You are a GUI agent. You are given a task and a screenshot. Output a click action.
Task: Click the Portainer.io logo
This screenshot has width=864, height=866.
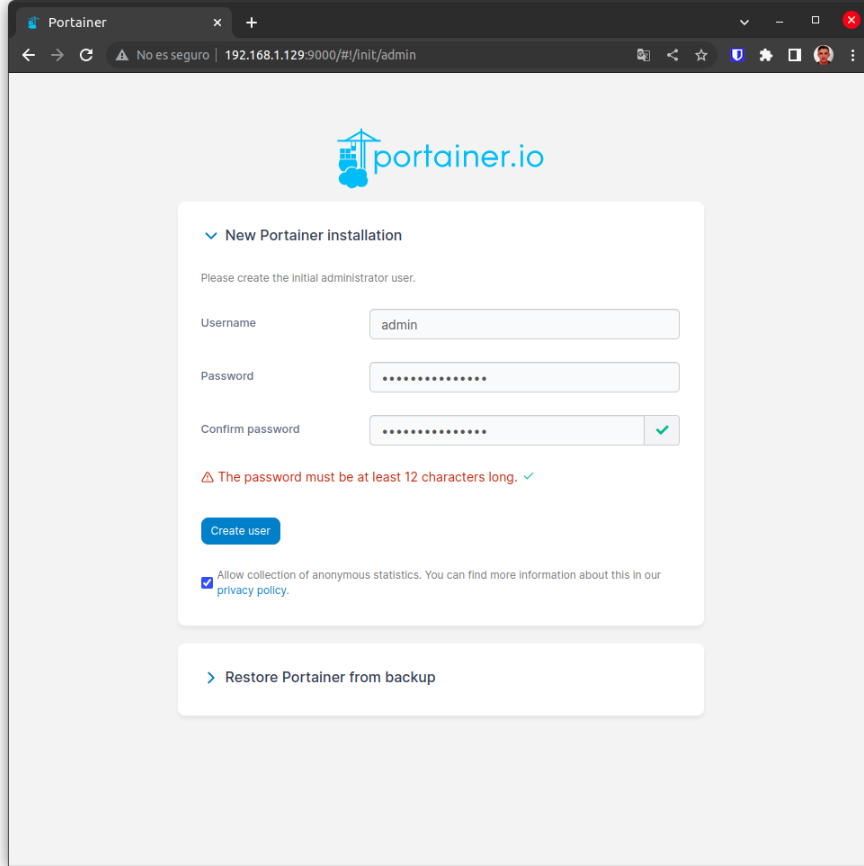[x=440, y=156]
